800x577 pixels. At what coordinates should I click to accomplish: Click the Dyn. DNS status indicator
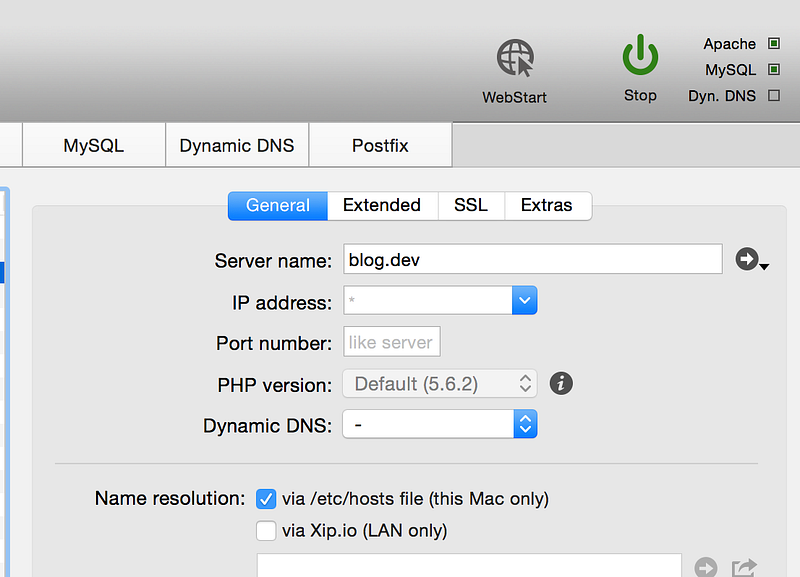pos(774,95)
